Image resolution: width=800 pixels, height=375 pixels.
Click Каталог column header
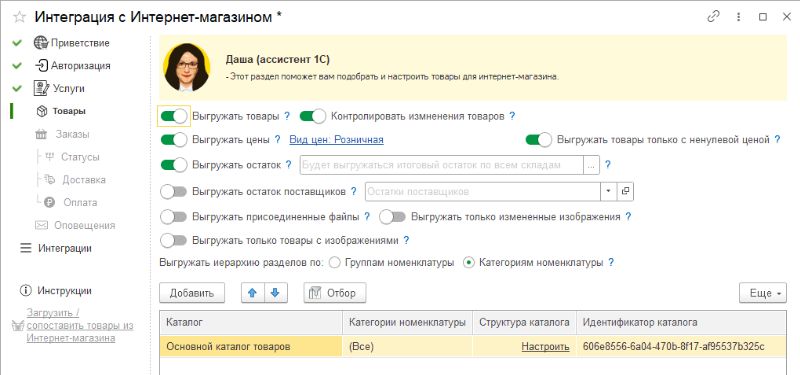252,322
